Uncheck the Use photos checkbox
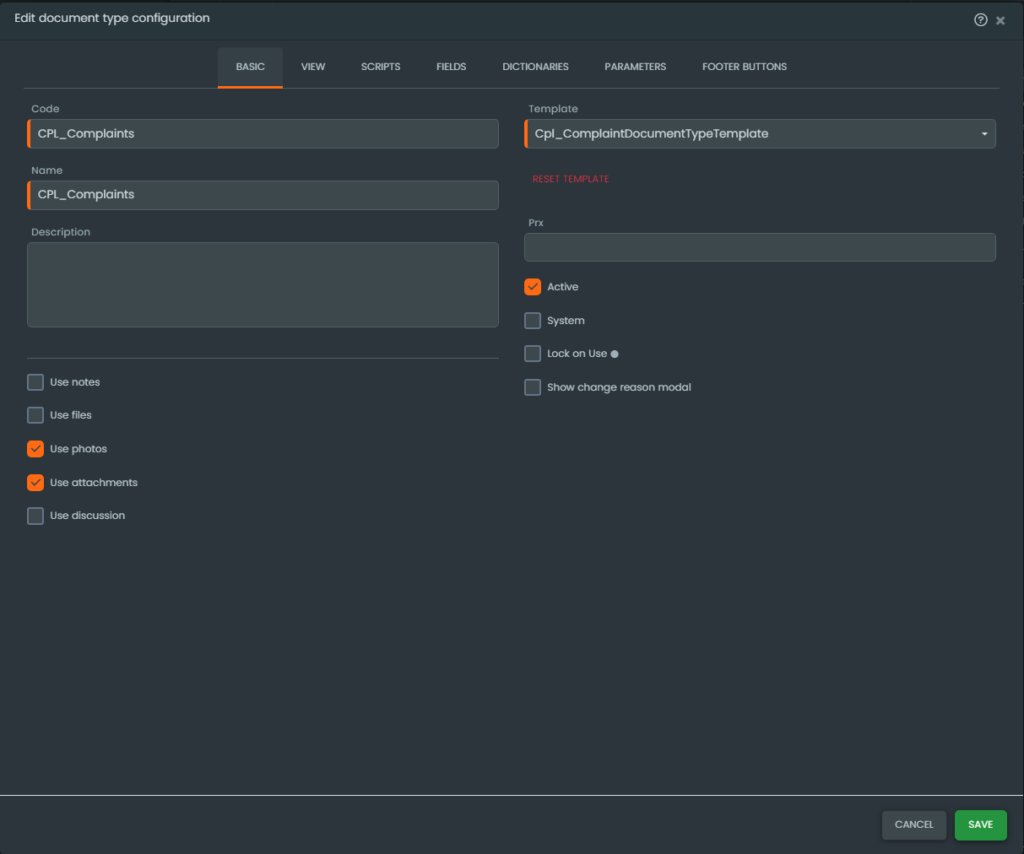The image size is (1024, 854). click(x=36, y=449)
